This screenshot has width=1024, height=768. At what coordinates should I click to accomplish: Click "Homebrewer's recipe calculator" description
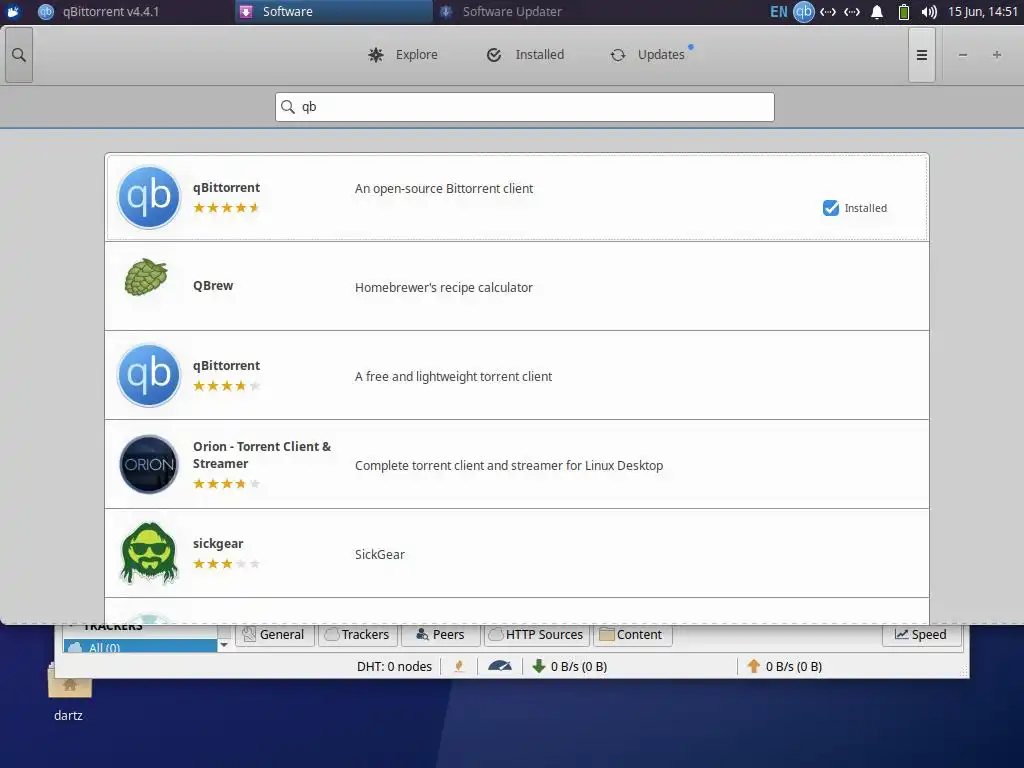tap(444, 287)
